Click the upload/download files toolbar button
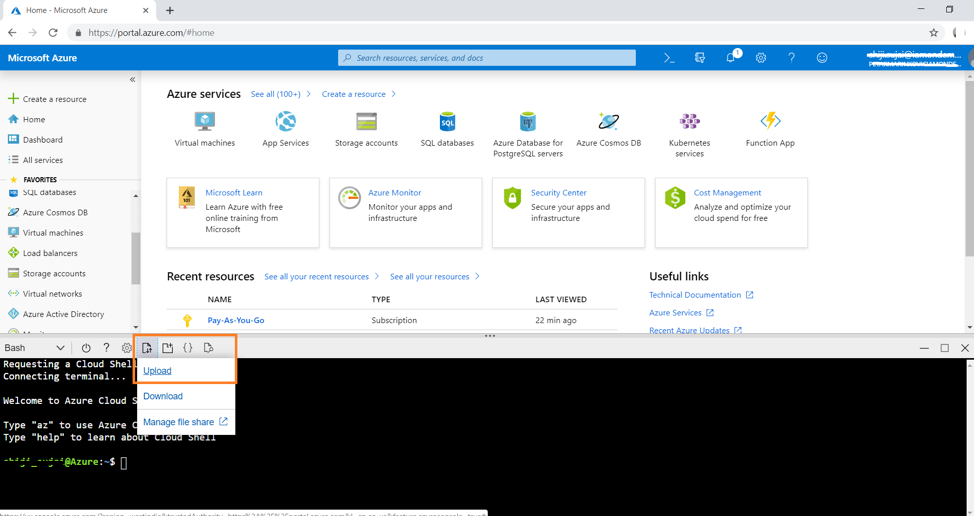 coord(147,348)
